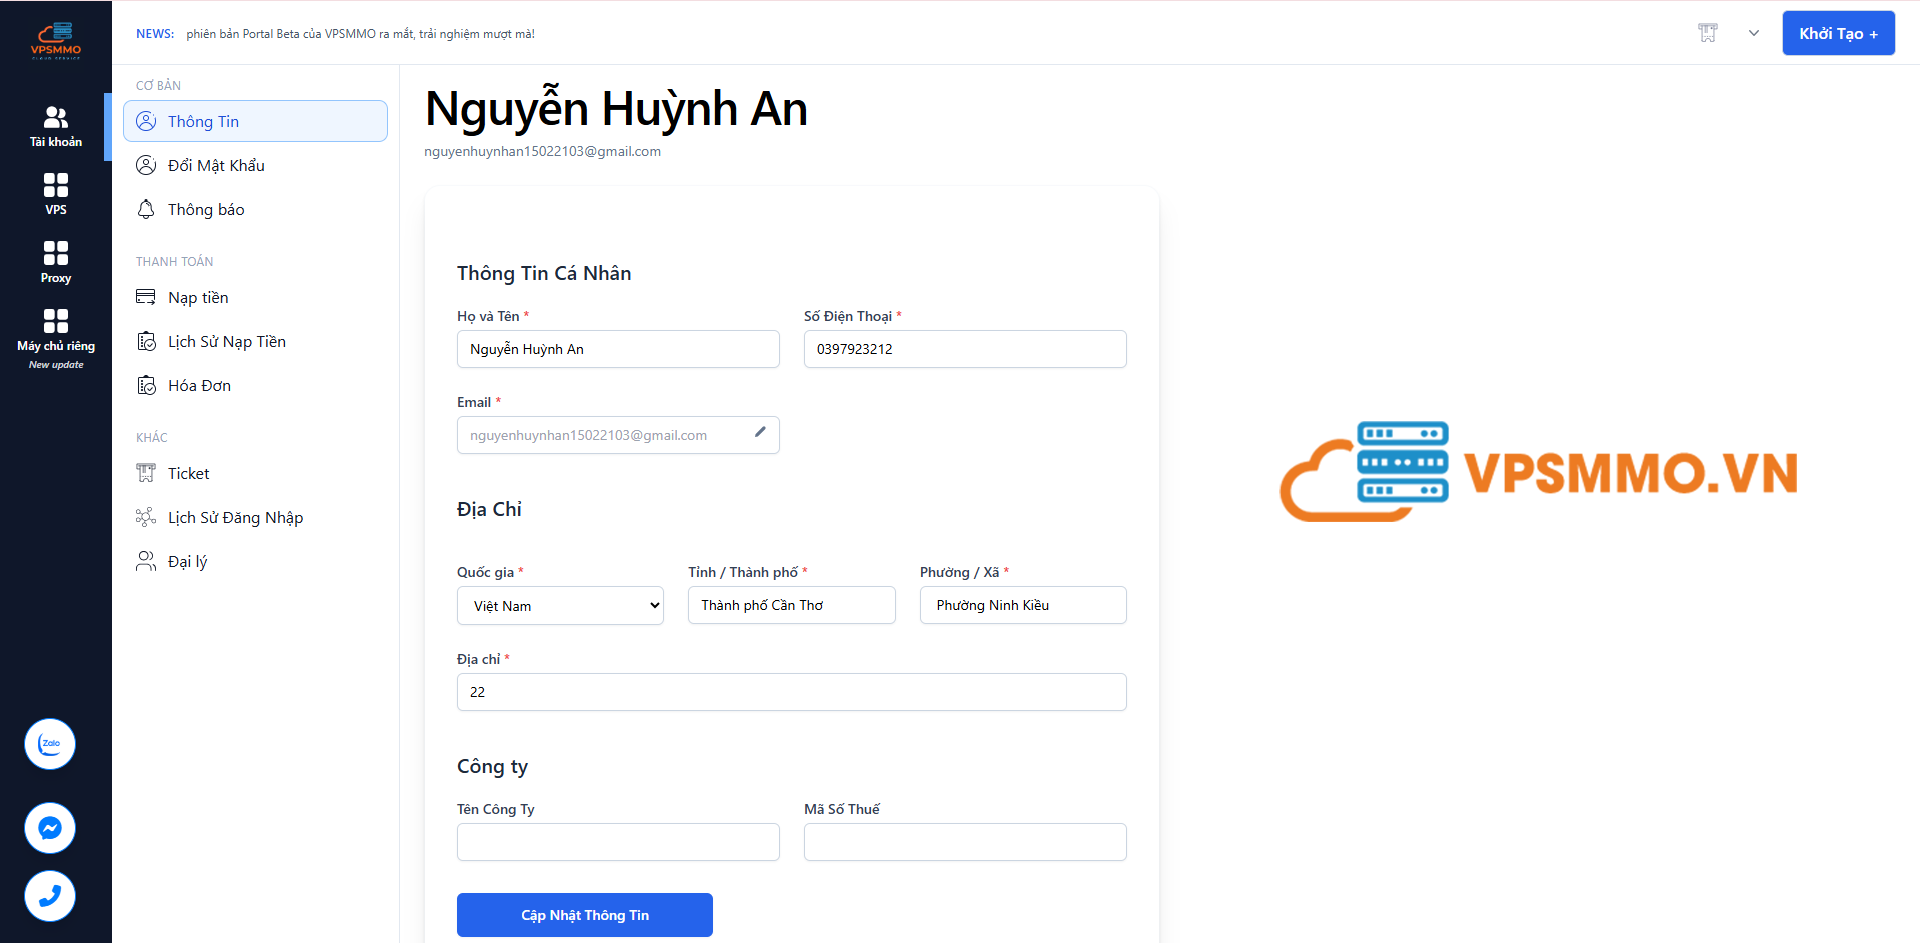Open Lịch Sử Nạp Tiền page
1920x943 pixels.
coord(226,342)
